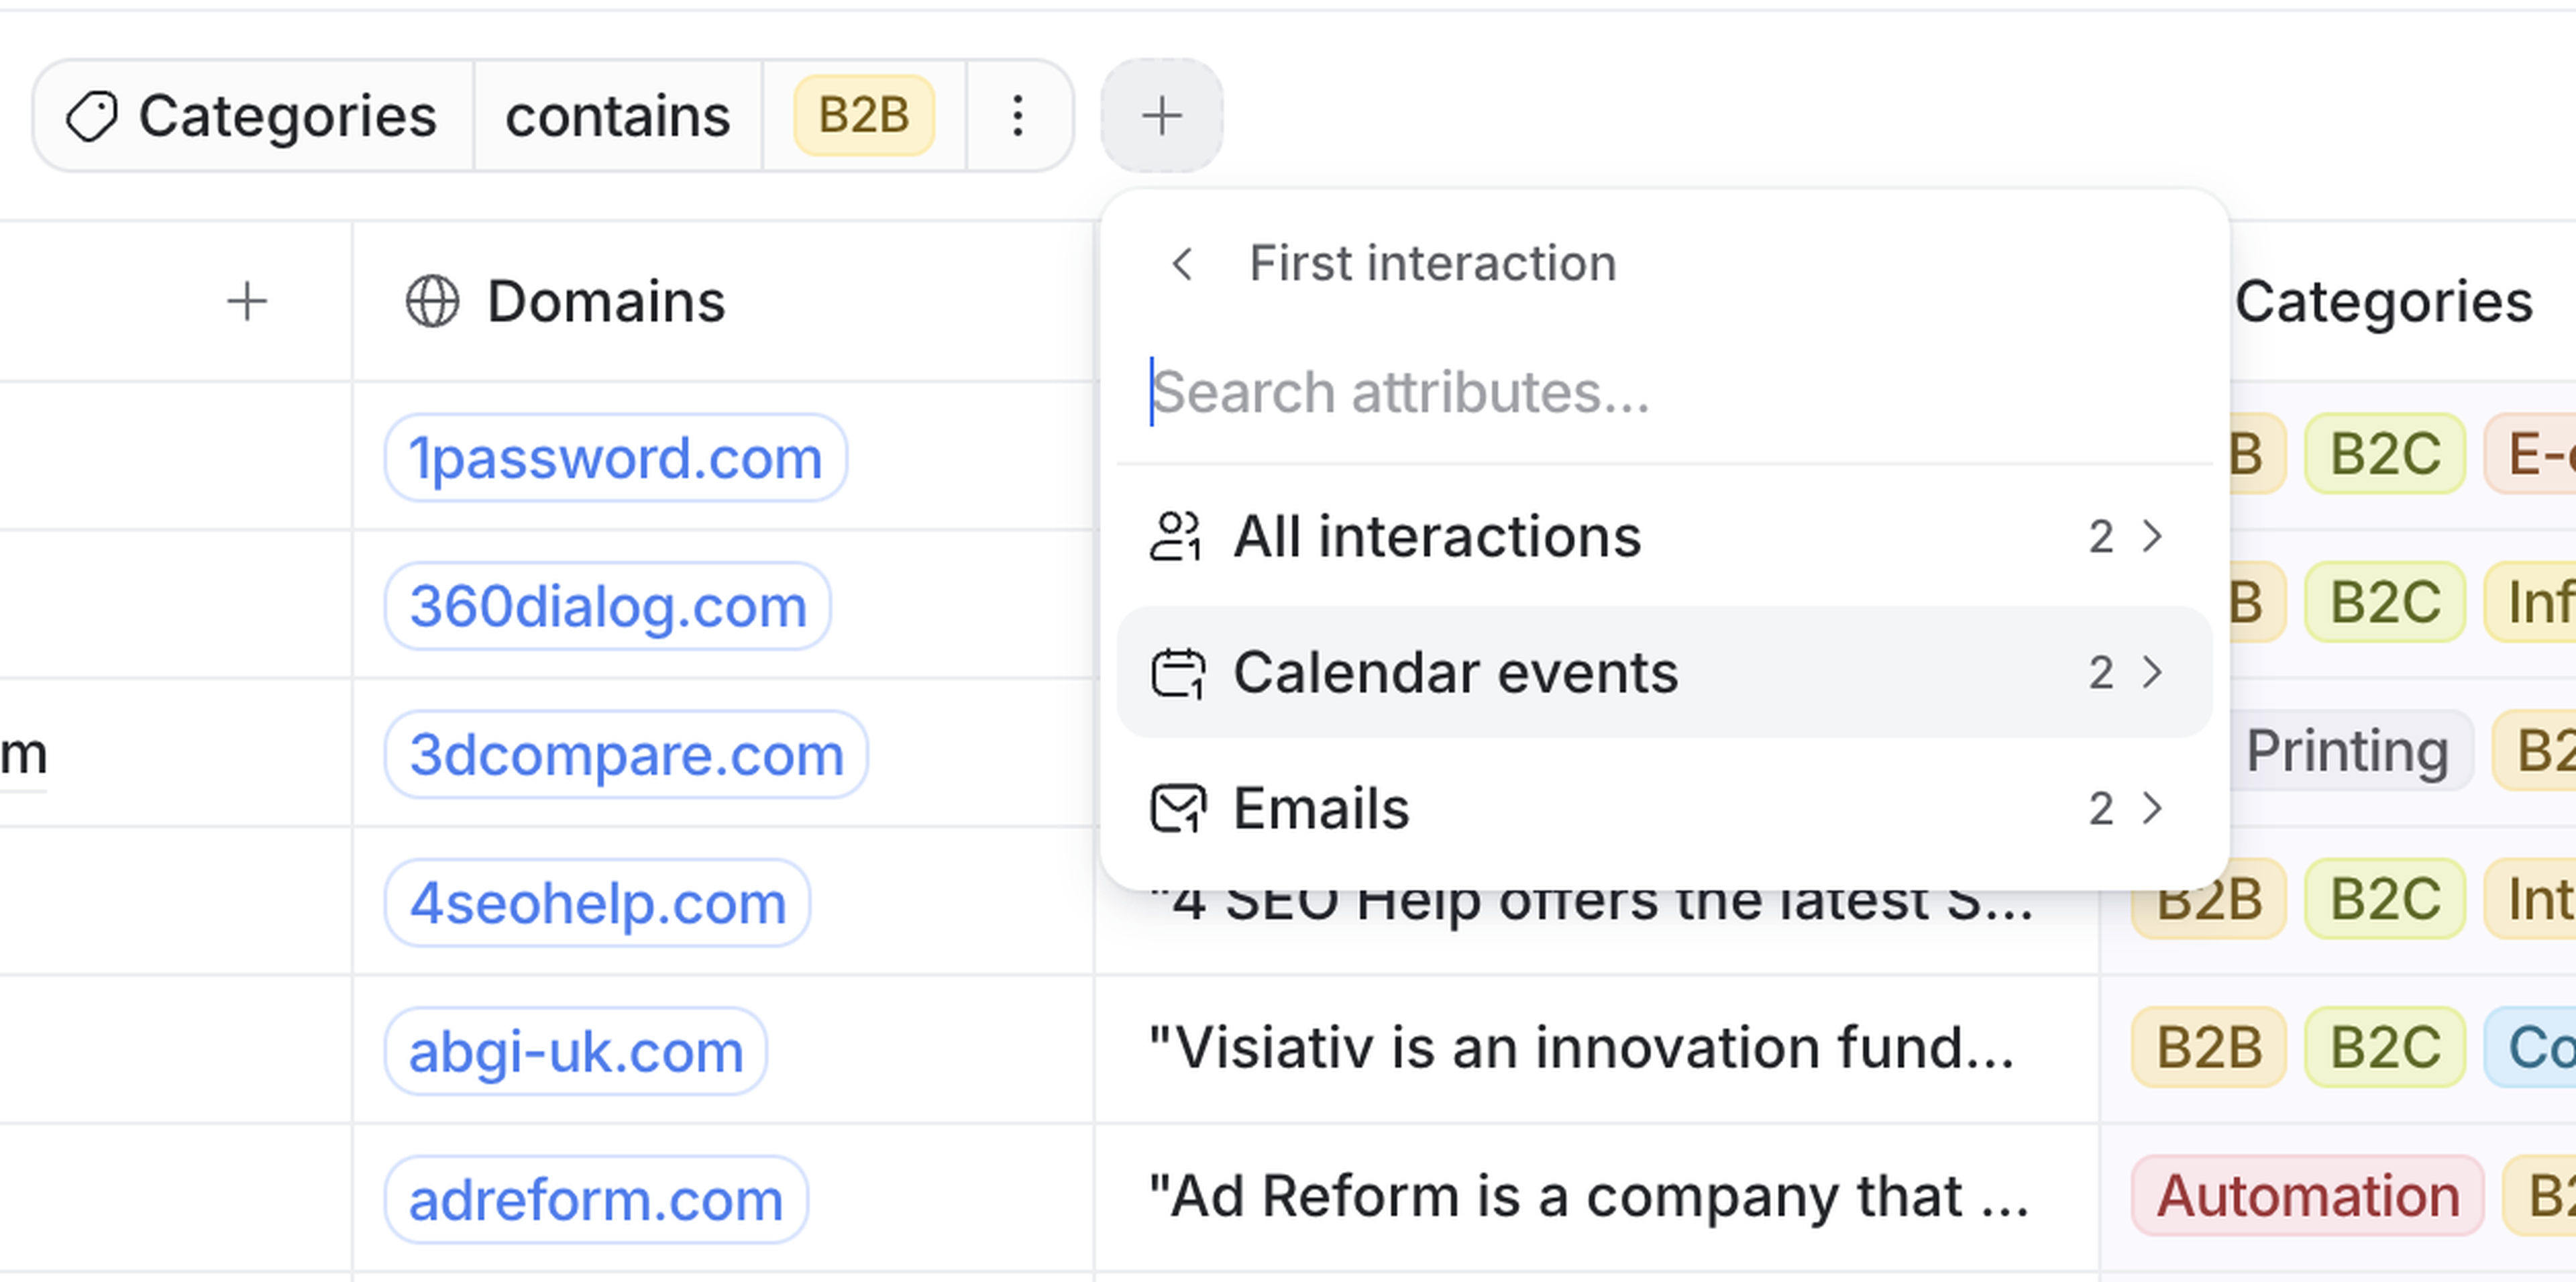Image resolution: width=2576 pixels, height=1282 pixels.
Task: Click the back arrow beside First interaction
Action: pyautogui.click(x=1182, y=264)
